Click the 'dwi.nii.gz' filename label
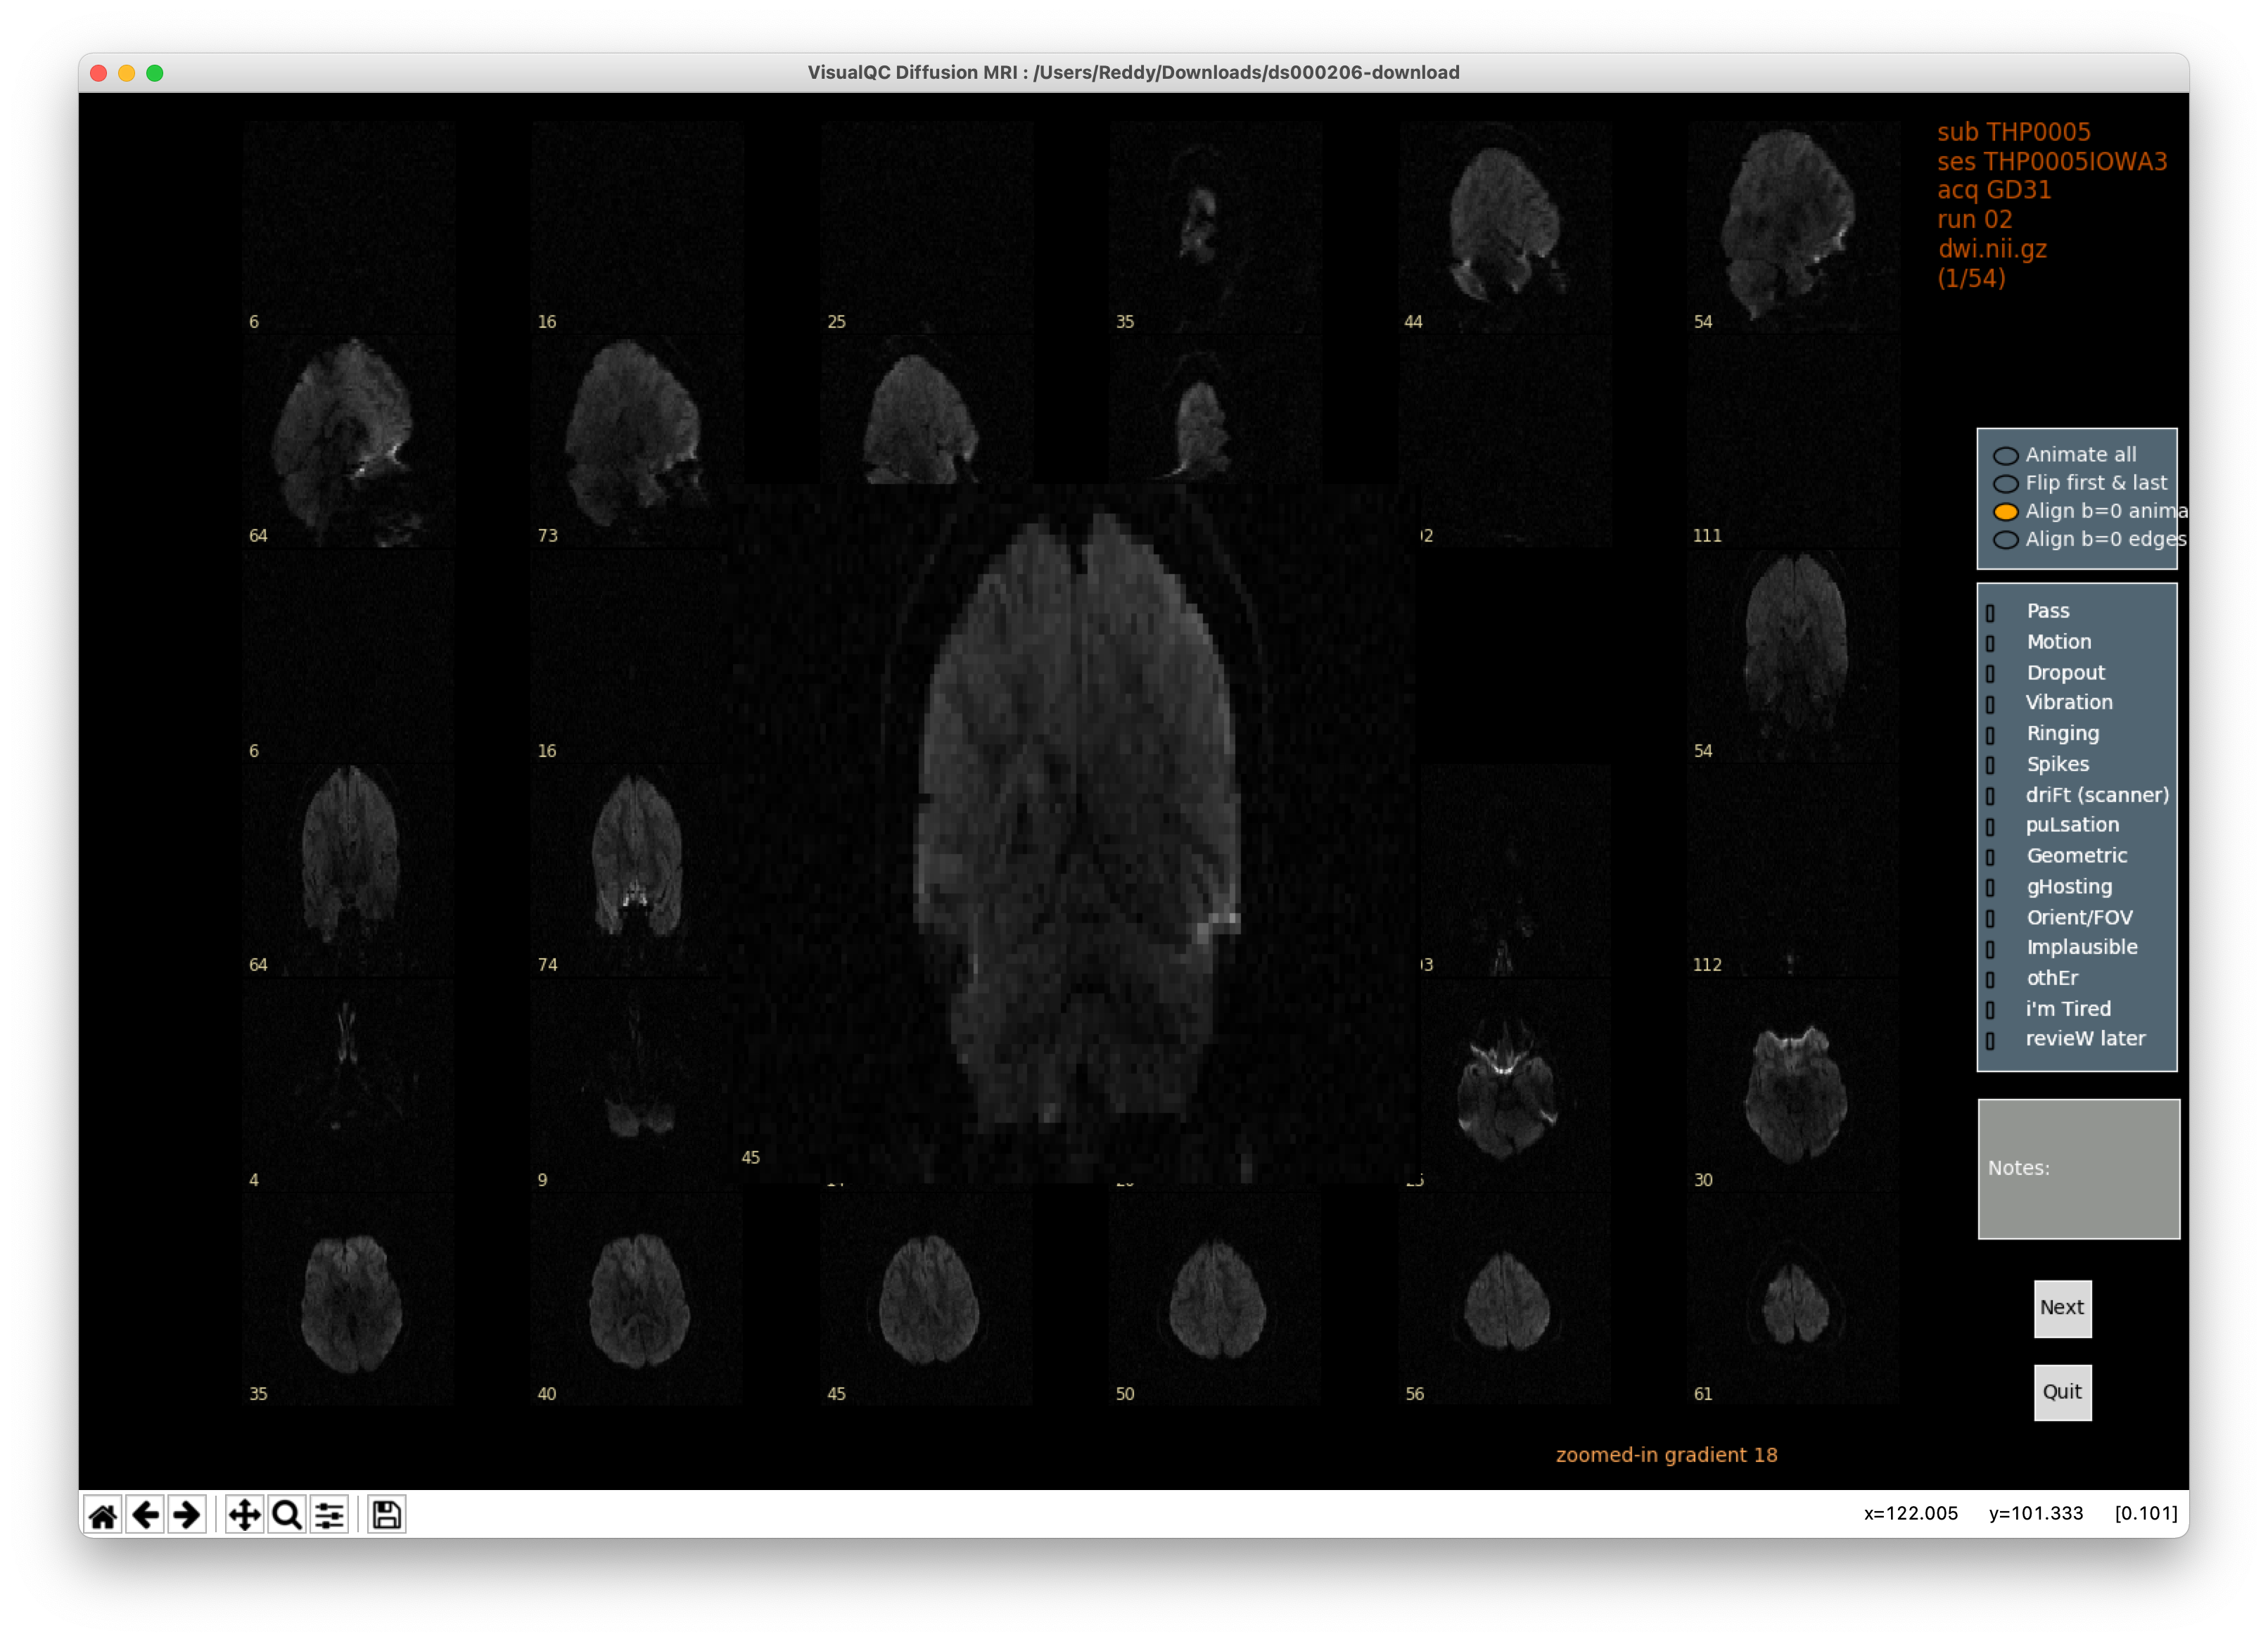The width and height of the screenshot is (2268, 1642). [1992, 249]
